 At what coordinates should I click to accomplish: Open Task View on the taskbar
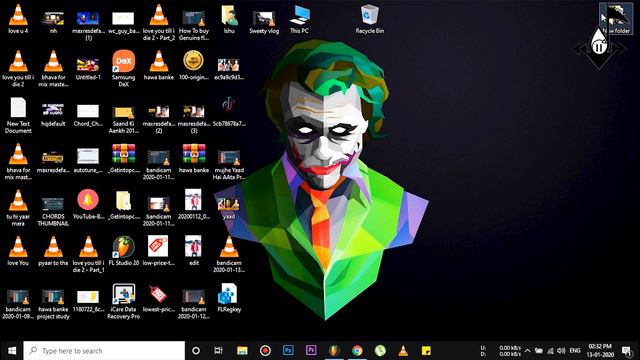pyautogui.click(x=219, y=351)
